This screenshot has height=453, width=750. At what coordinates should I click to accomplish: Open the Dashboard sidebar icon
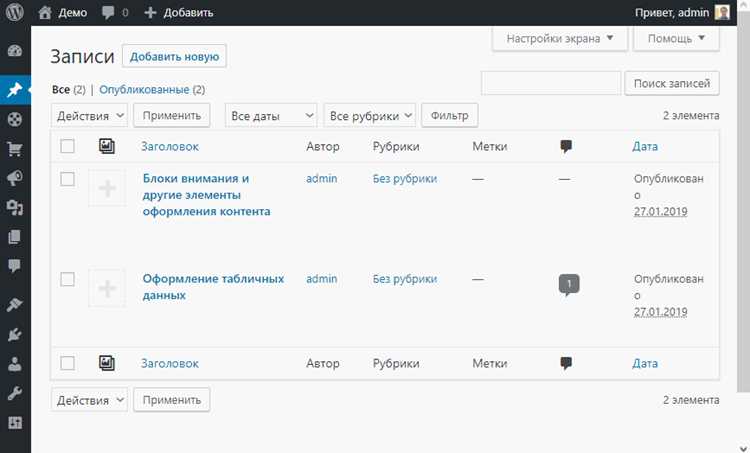click(15, 50)
